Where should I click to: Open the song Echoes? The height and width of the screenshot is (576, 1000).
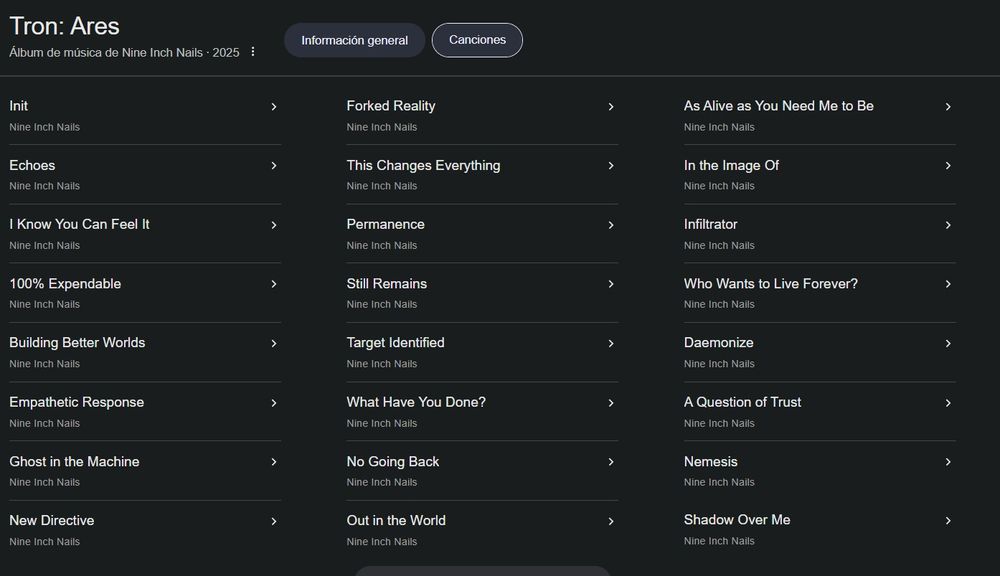[32, 165]
